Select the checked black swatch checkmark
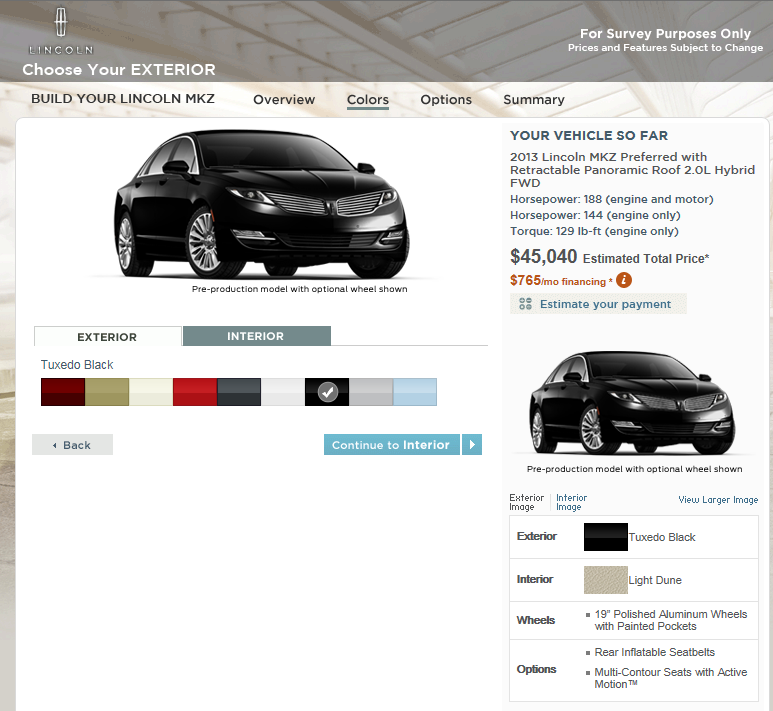773x711 pixels. point(327,392)
